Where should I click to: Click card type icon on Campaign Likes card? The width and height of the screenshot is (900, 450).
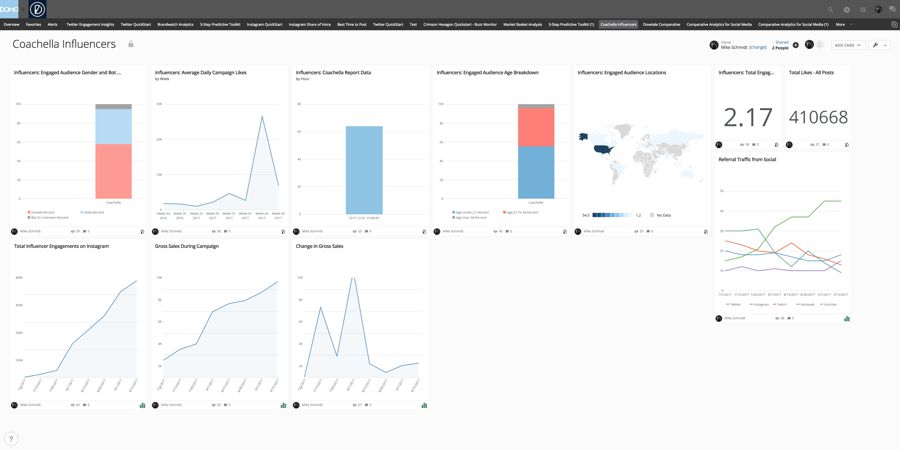tap(283, 231)
